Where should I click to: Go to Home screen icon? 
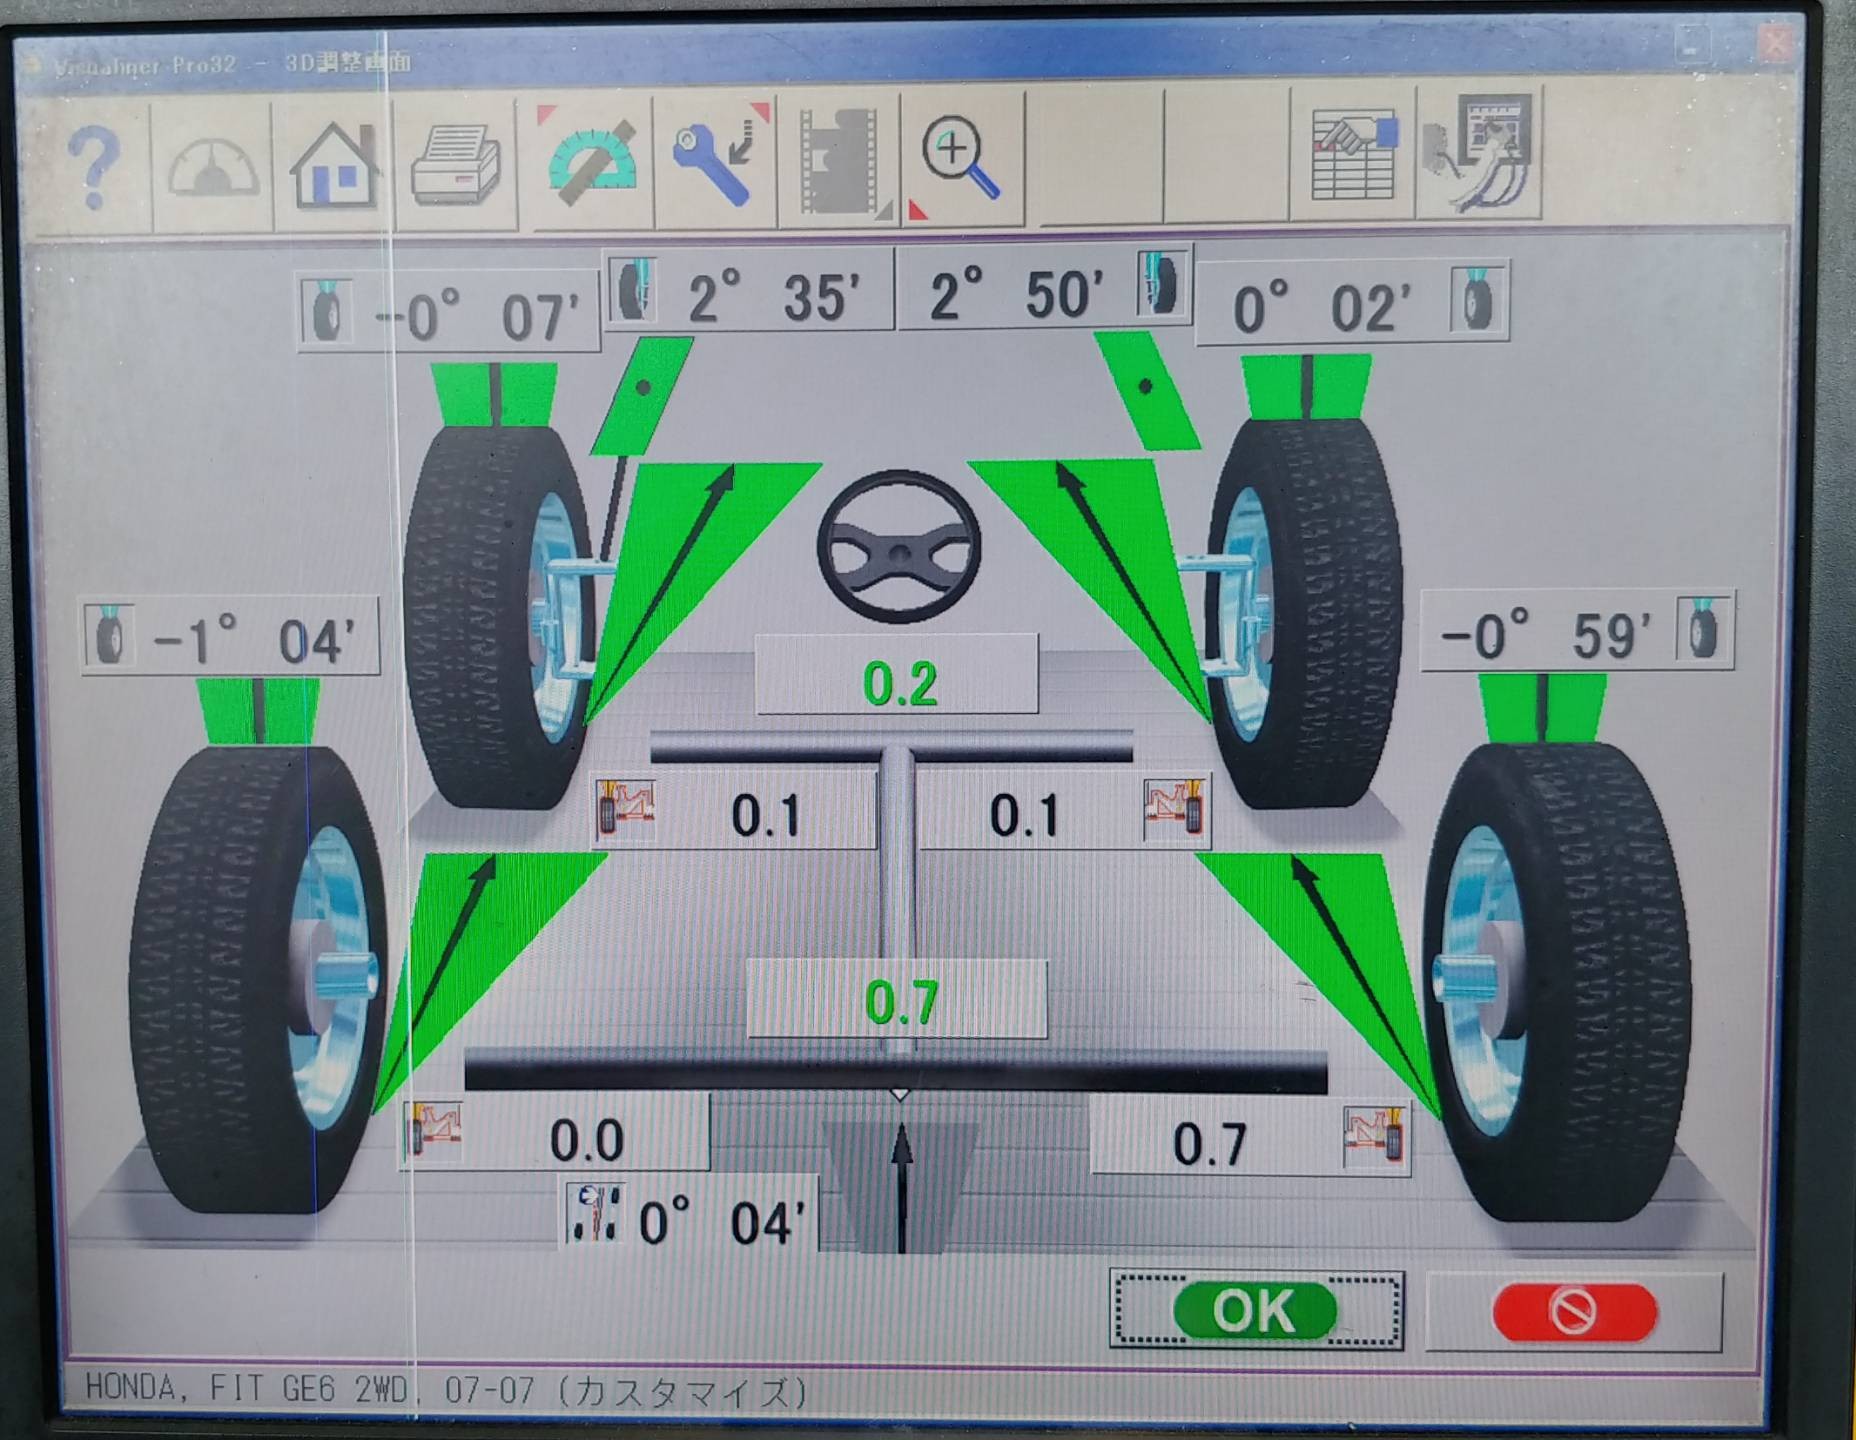[x=335, y=165]
